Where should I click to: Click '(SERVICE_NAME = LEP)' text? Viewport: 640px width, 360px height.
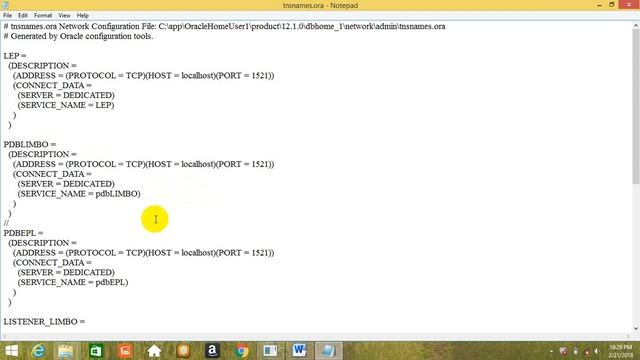coord(66,105)
